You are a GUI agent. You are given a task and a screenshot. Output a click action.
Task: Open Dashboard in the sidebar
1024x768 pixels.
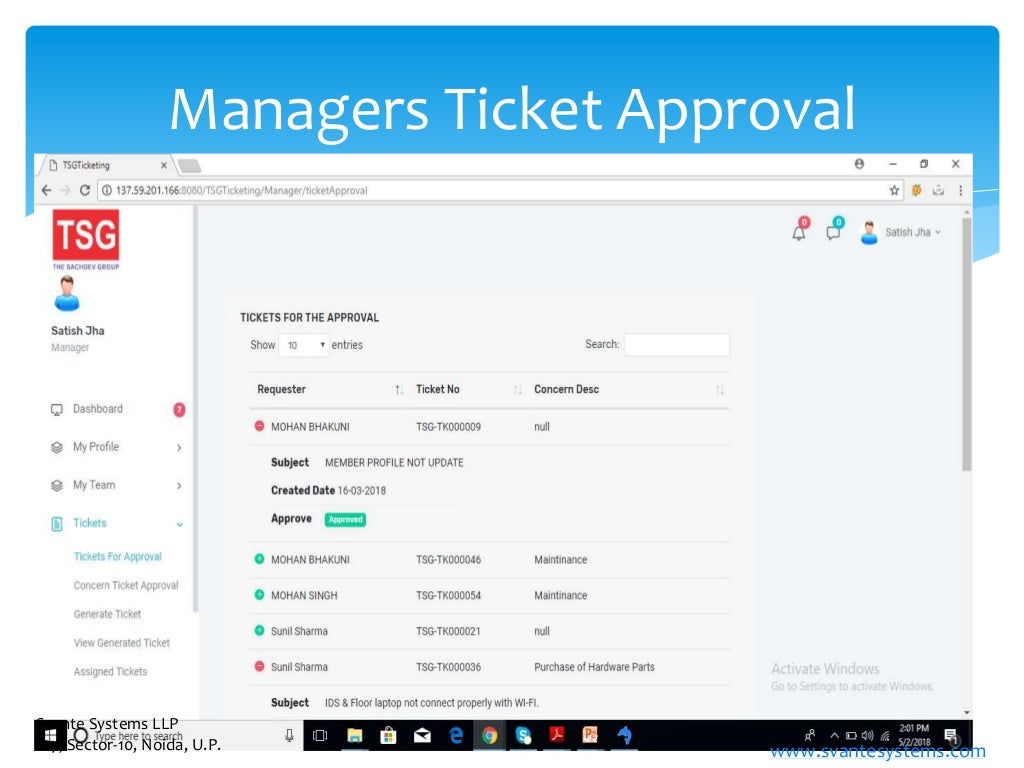(x=97, y=409)
